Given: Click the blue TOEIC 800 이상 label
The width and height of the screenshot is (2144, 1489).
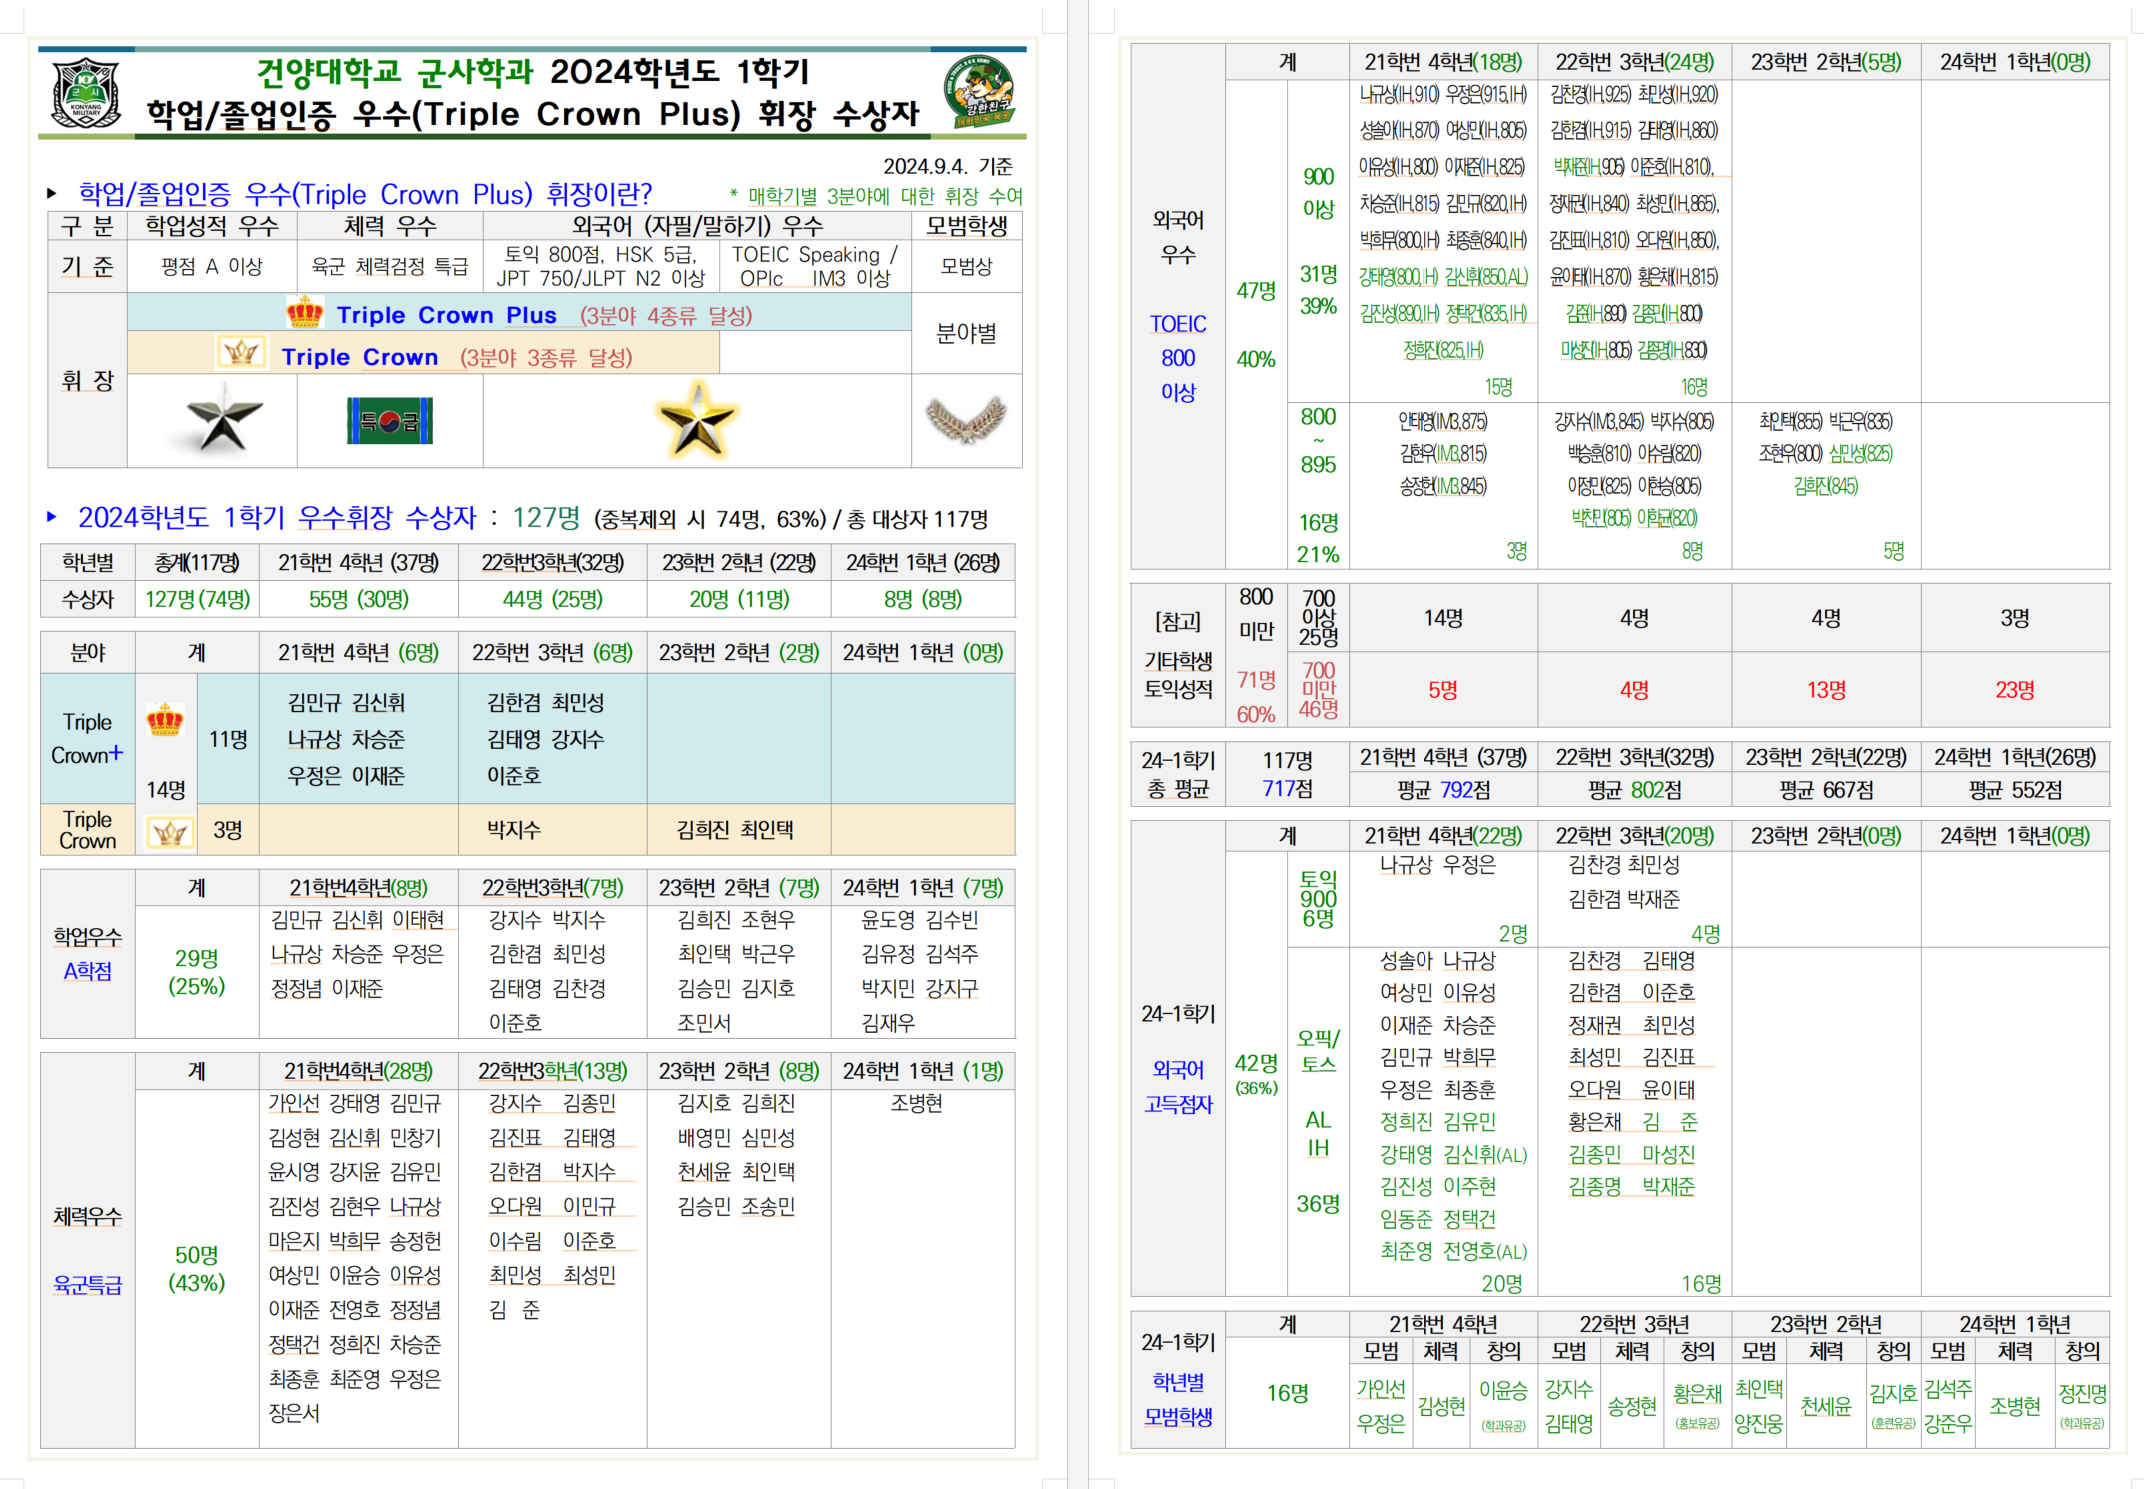Looking at the screenshot, I should 1178,358.
